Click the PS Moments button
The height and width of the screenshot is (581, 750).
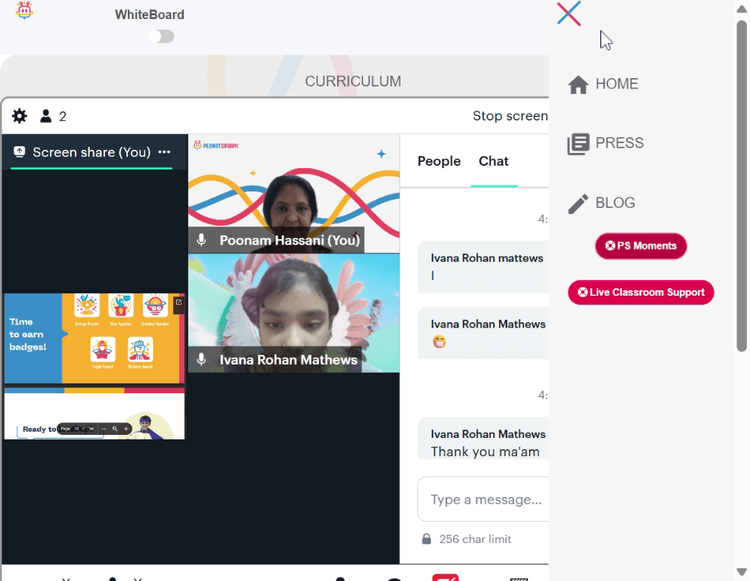point(641,246)
